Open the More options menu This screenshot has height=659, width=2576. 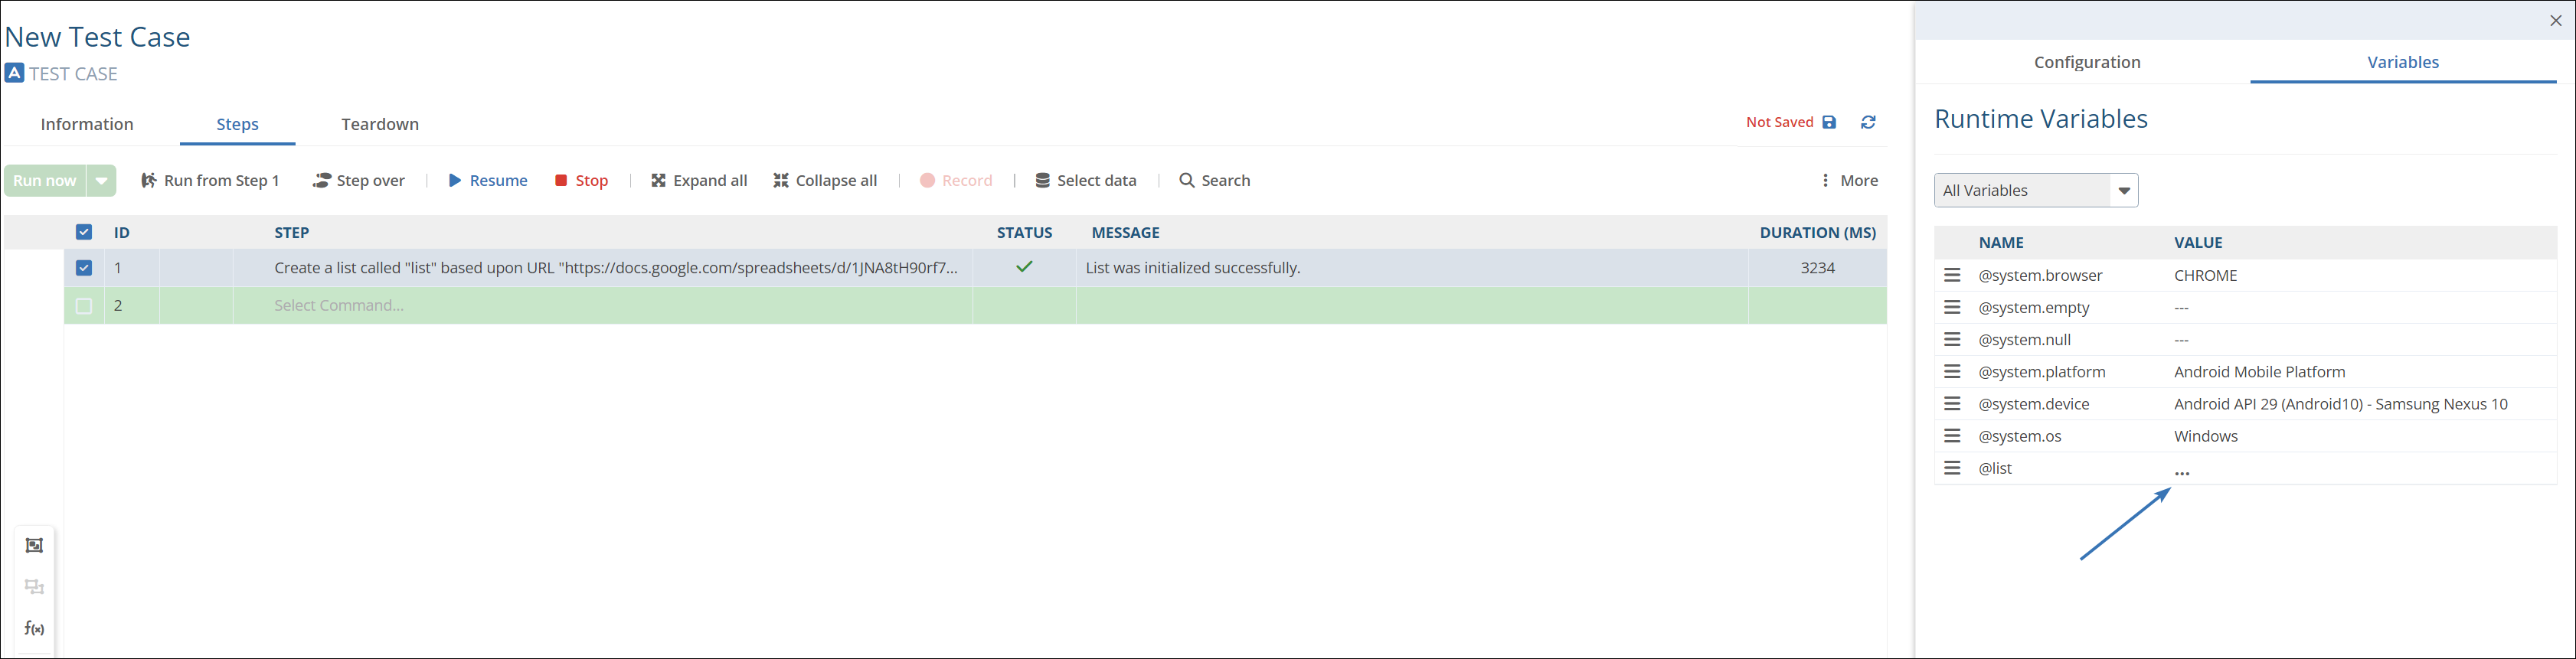(x=1848, y=180)
